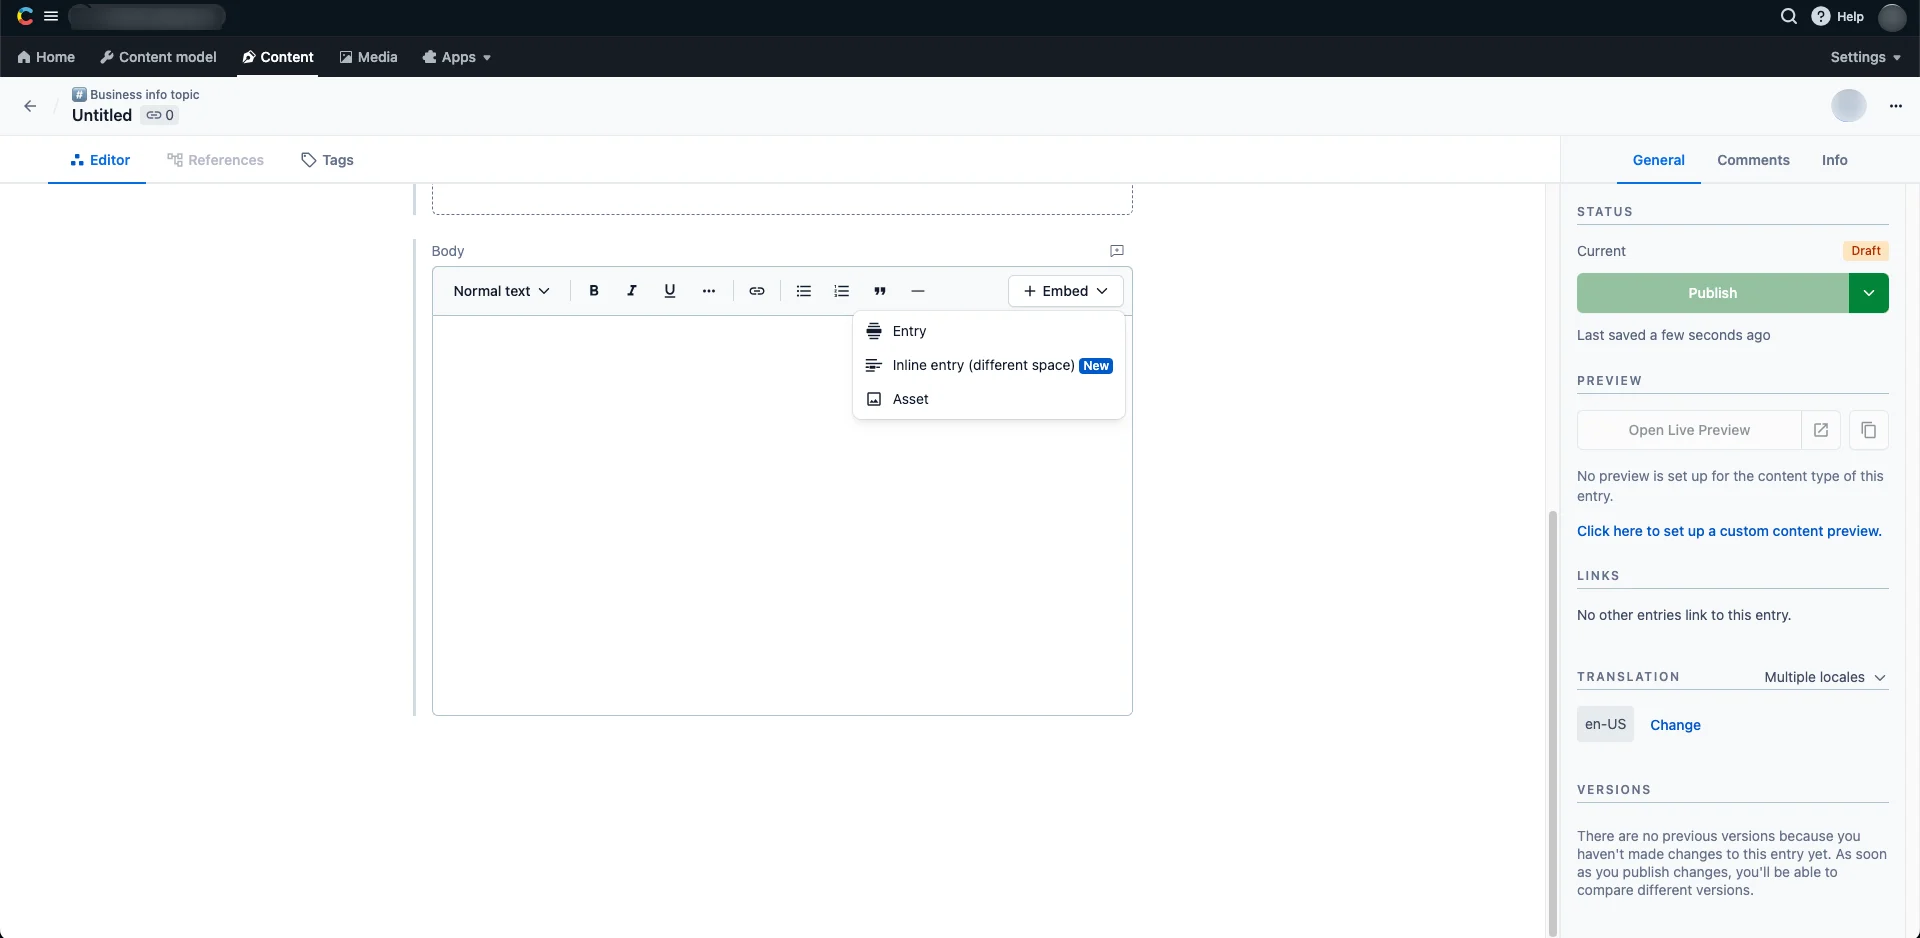Image resolution: width=1920 pixels, height=938 pixels.
Task: Click the sidebar vertical scrollbar
Action: [x=1552, y=723]
